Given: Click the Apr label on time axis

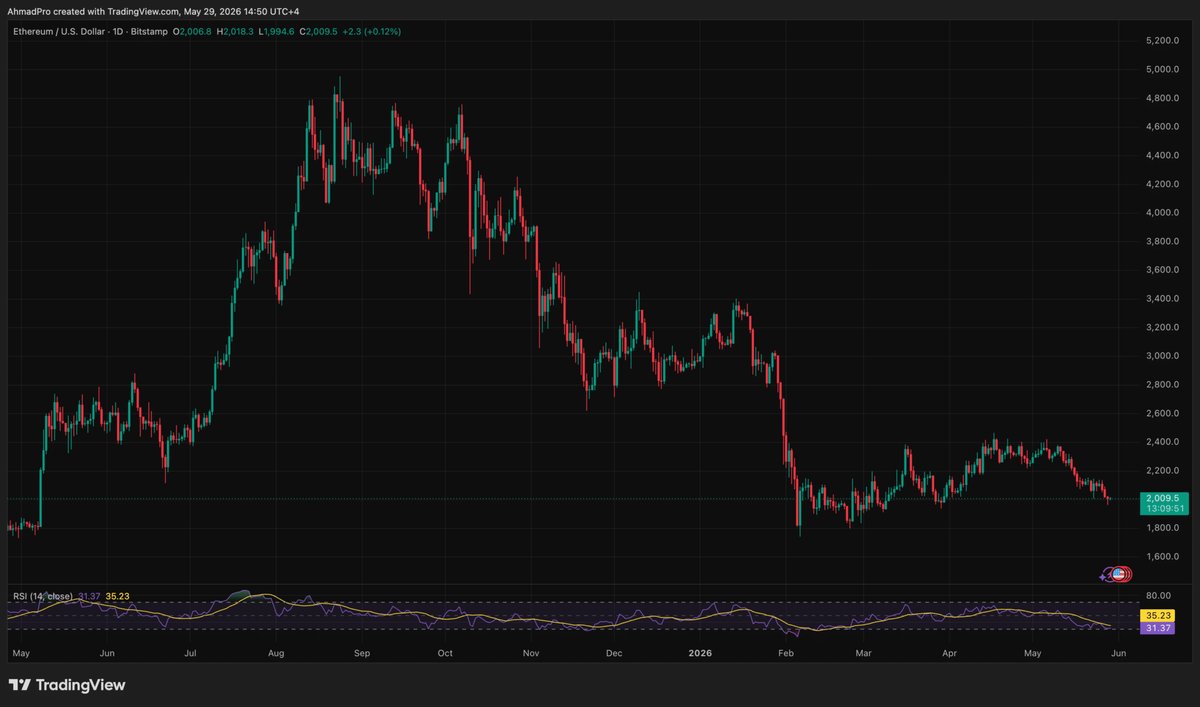Looking at the screenshot, I should click(948, 653).
